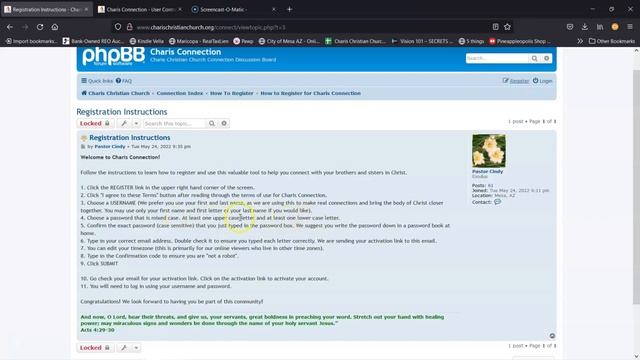Open a new tab with the plus button
Image resolution: width=640 pixels, height=360 pixels.
click(x=289, y=9)
